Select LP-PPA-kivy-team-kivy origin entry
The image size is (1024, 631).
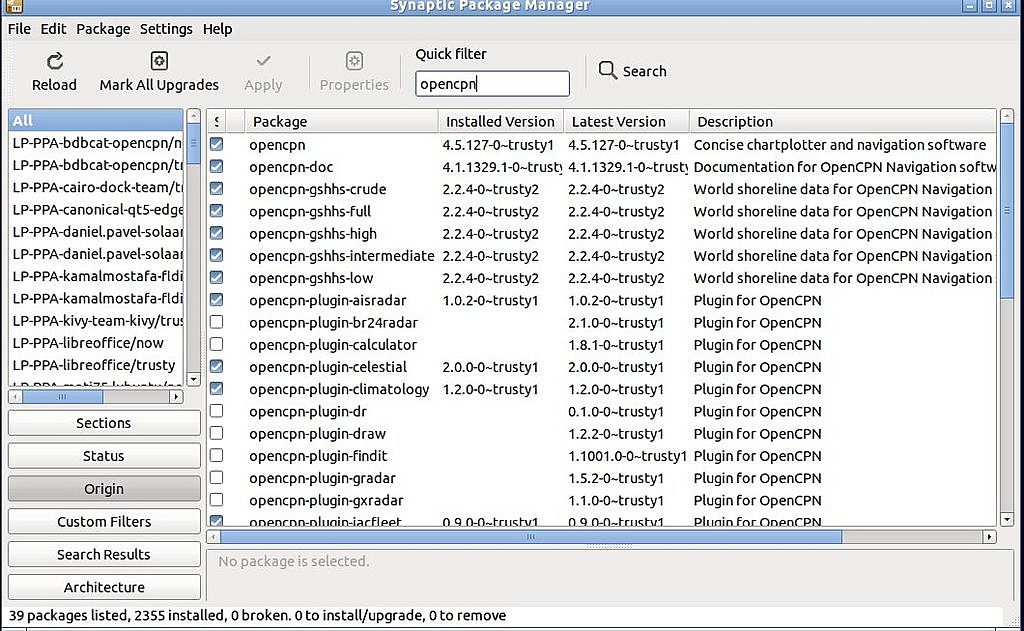(x=95, y=320)
